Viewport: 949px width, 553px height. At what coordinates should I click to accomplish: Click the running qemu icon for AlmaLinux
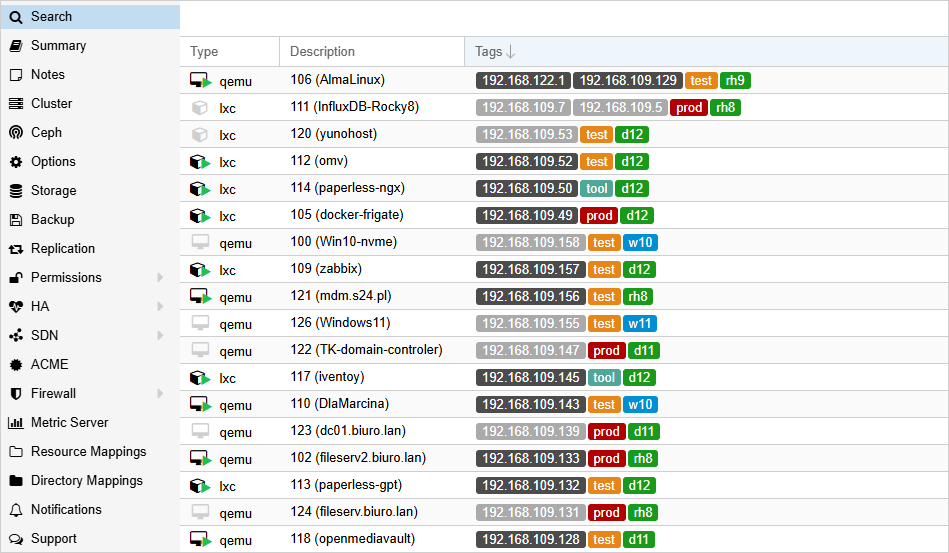point(200,81)
